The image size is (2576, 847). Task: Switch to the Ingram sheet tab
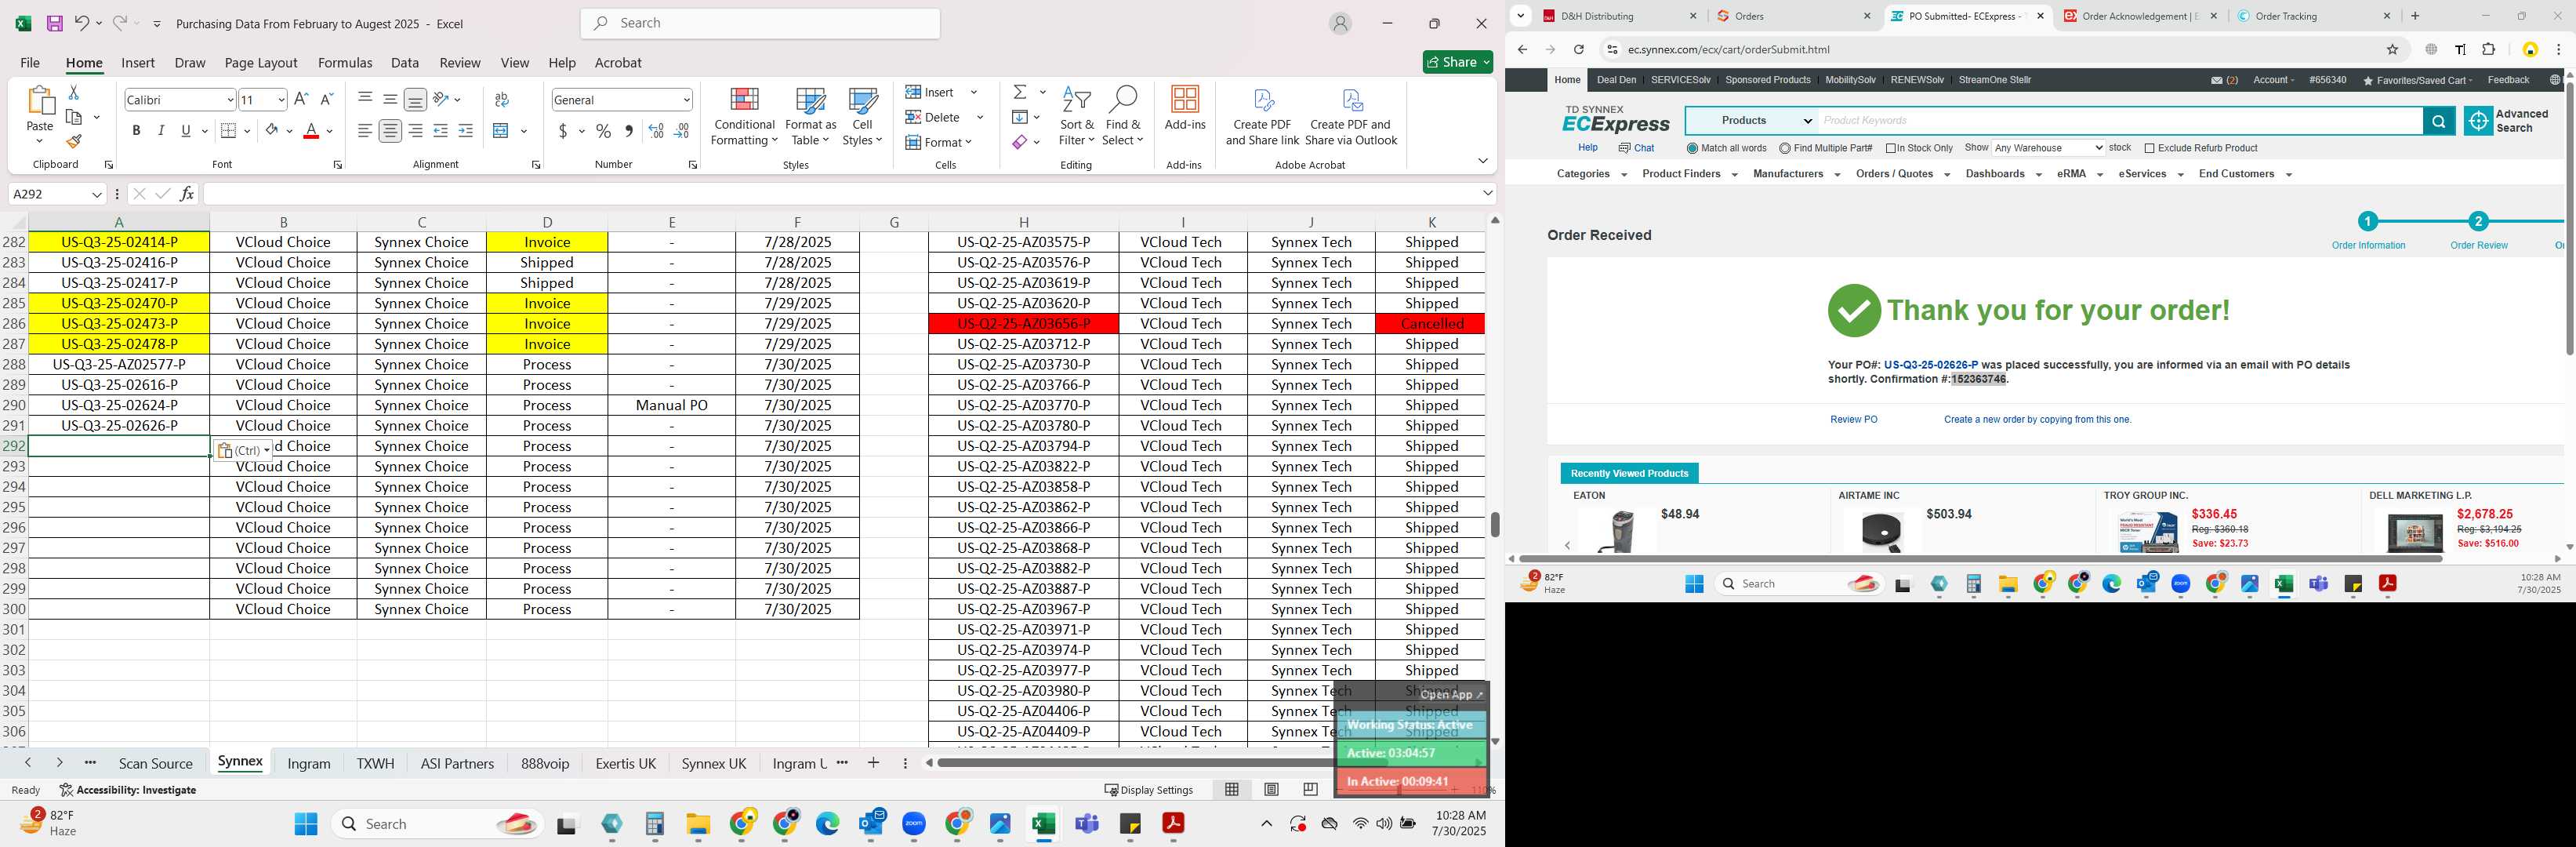click(x=308, y=763)
